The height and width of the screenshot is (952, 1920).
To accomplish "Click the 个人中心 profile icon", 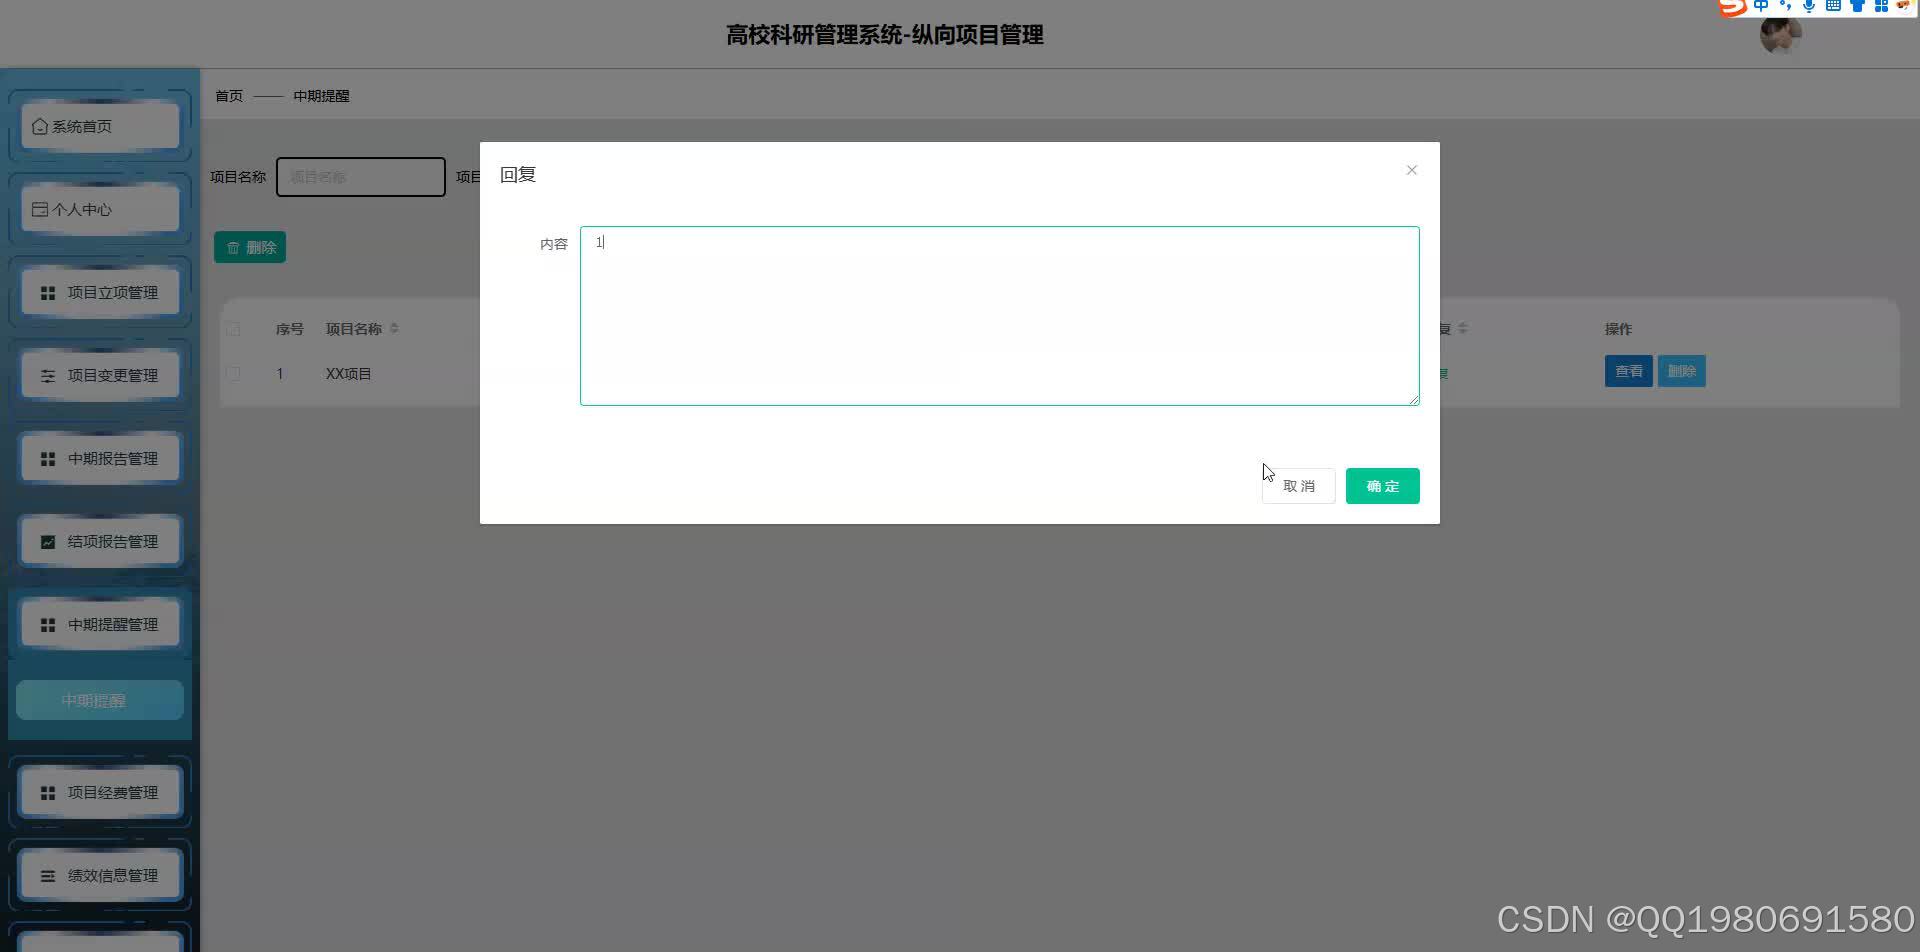I will [40, 208].
